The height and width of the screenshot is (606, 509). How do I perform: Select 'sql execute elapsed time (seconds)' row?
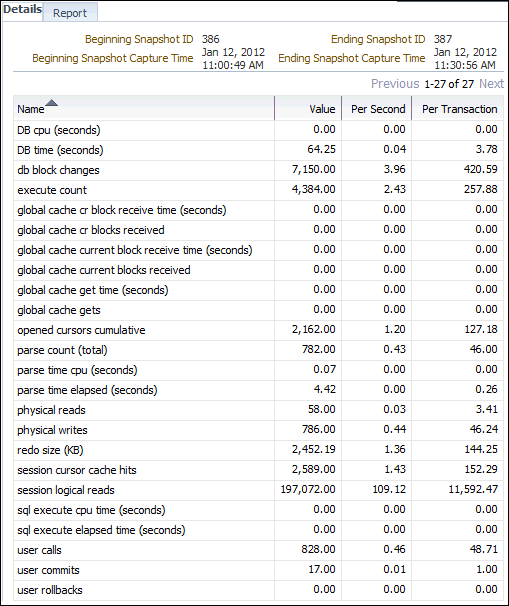(x=101, y=530)
